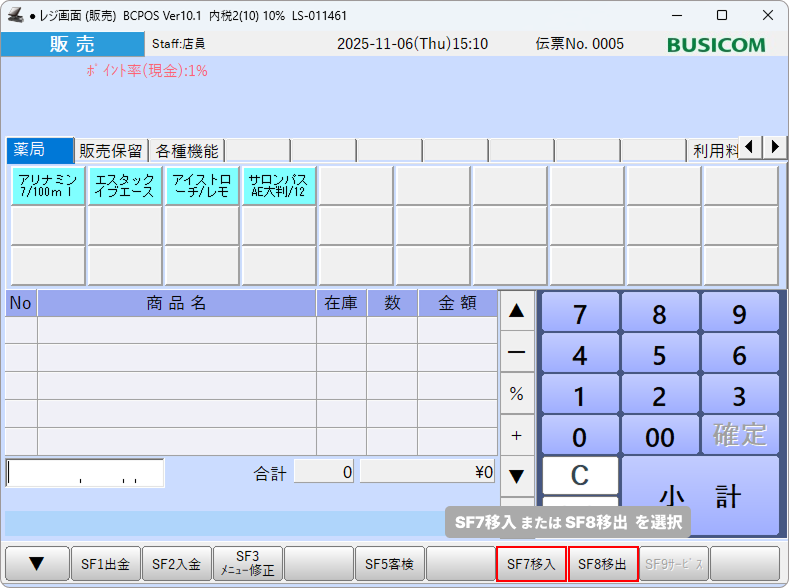Image resolution: width=789 pixels, height=588 pixels.
Task: Switch to the 販売保留 tab
Action: click(112, 151)
